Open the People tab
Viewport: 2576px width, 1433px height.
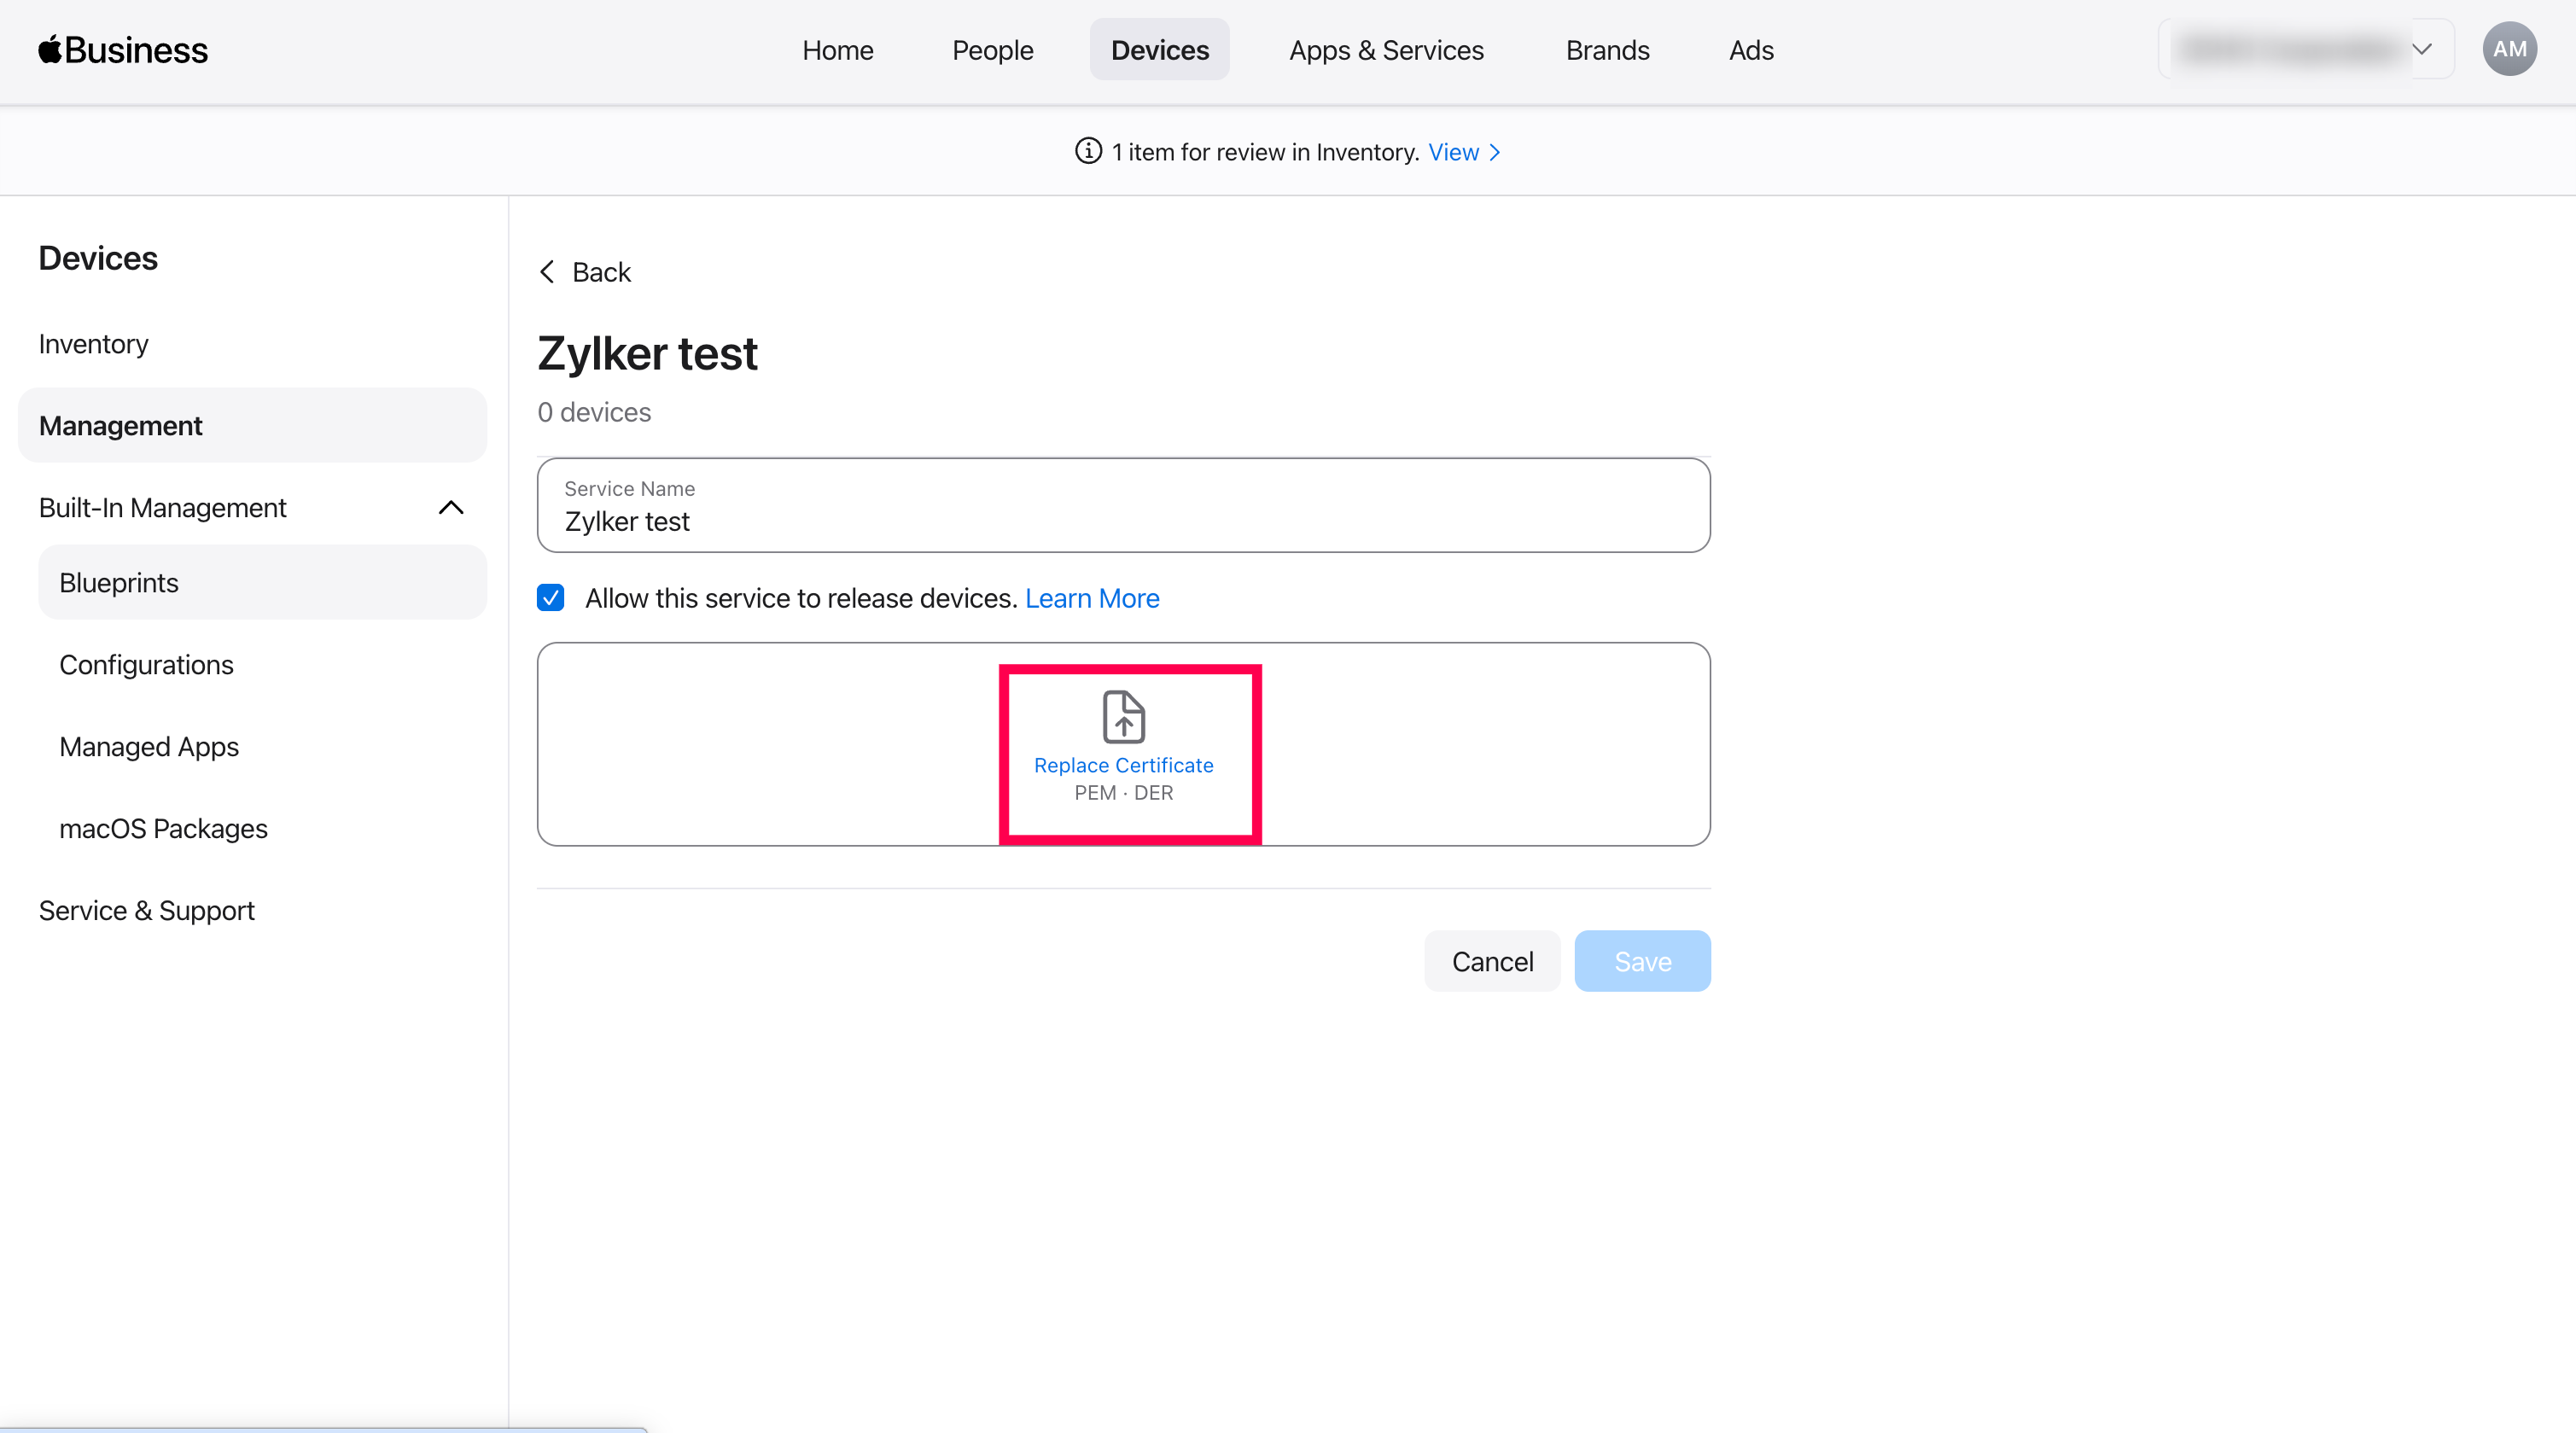point(992,50)
